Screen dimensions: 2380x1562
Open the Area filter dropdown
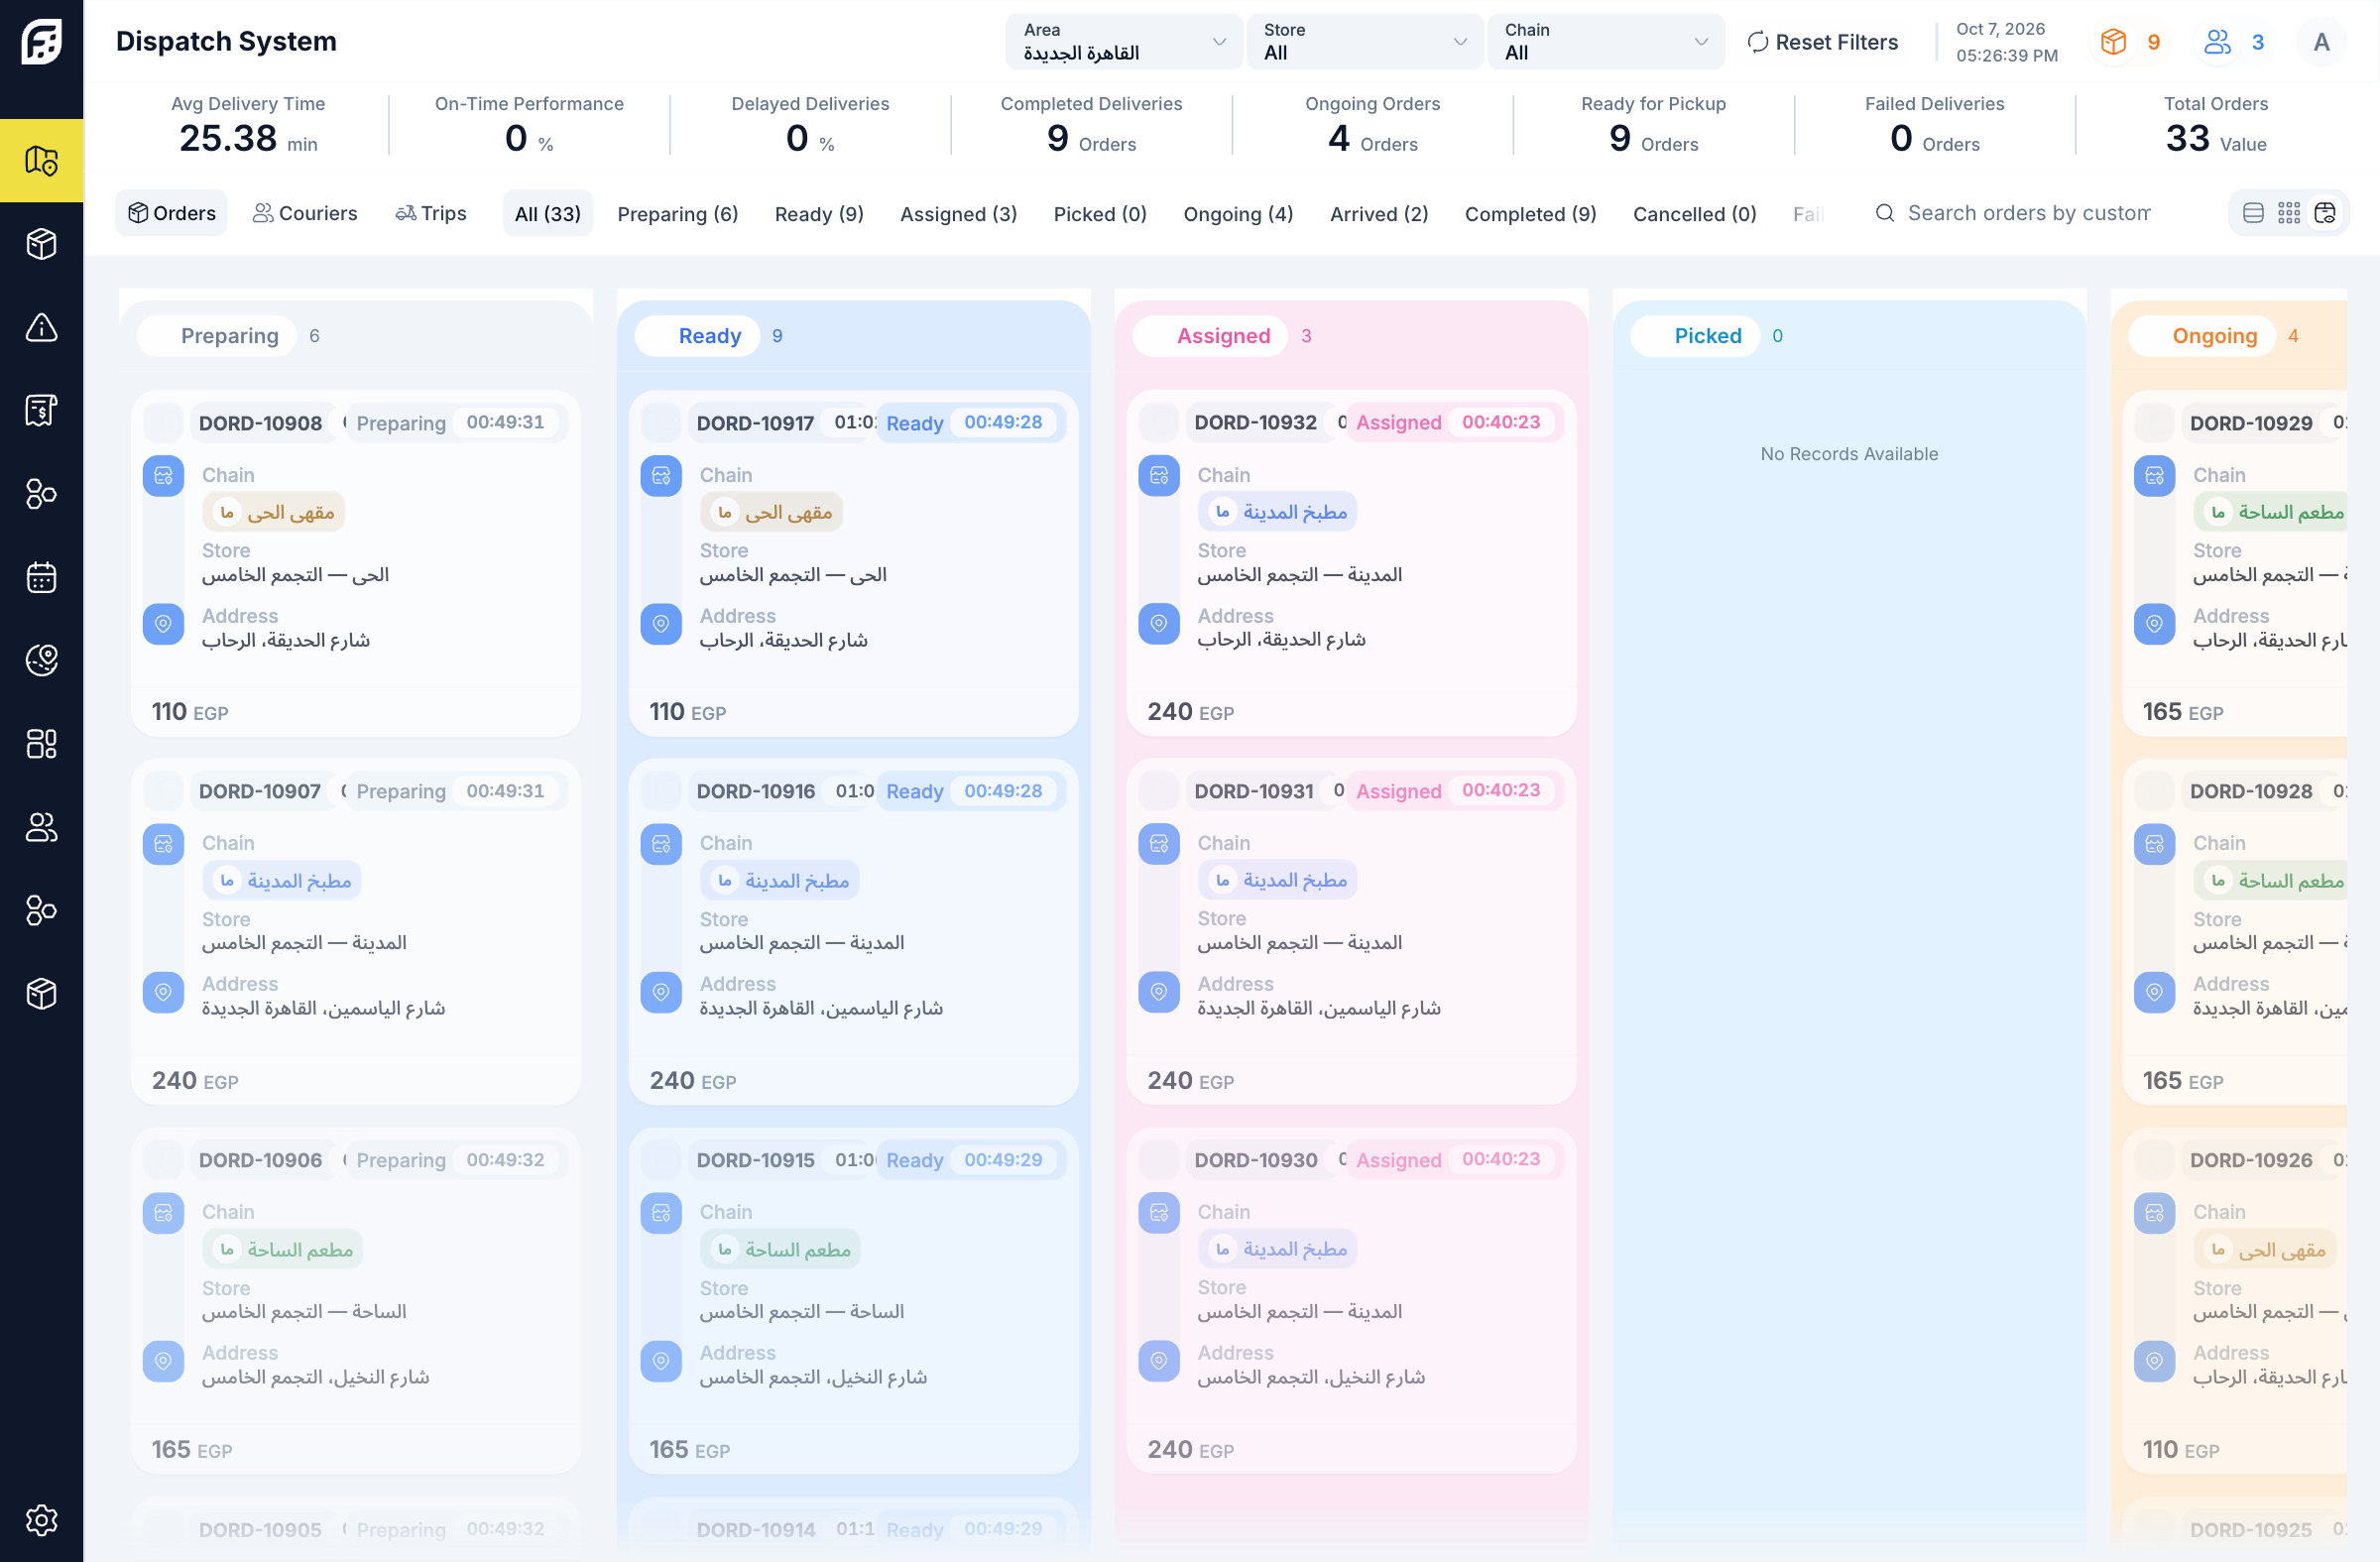1124,42
